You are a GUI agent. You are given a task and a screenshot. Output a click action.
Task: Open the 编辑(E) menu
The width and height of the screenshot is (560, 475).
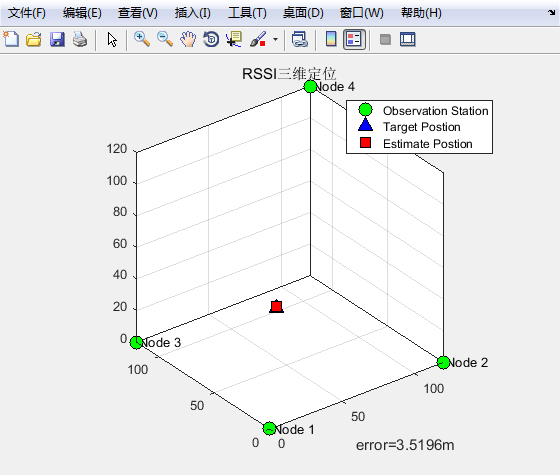(82, 13)
